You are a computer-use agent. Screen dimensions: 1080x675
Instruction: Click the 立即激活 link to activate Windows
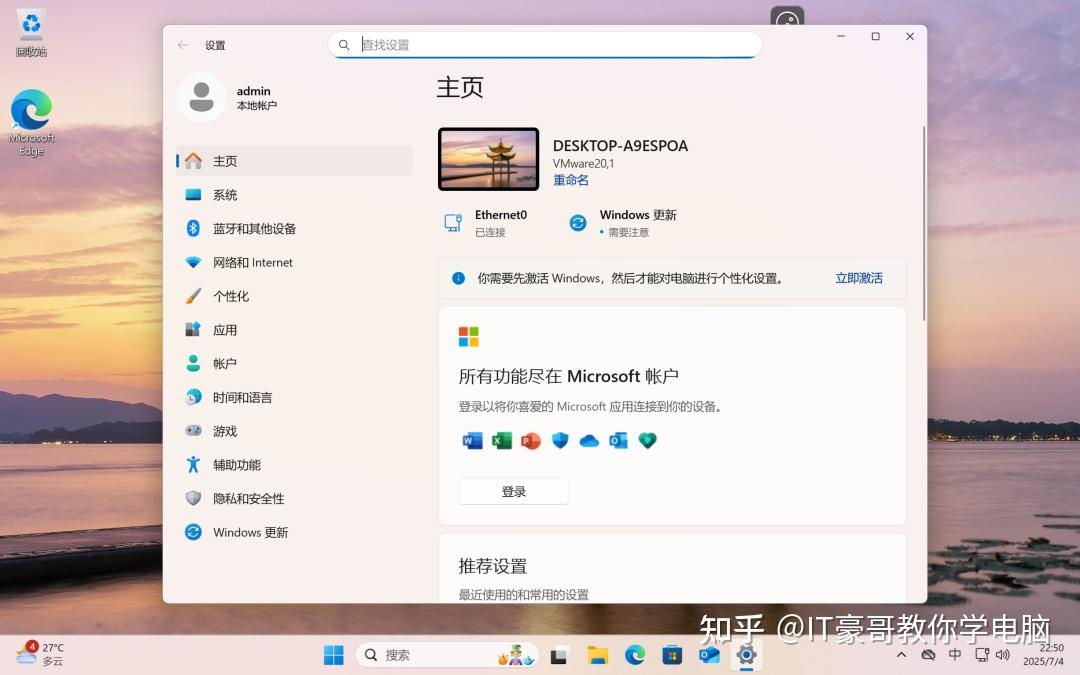pos(858,278)
